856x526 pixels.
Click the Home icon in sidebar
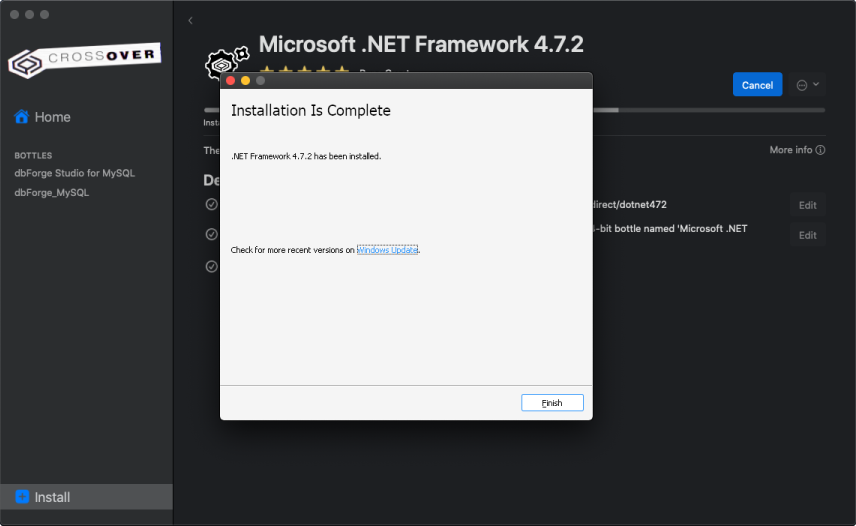click(21, 117)
